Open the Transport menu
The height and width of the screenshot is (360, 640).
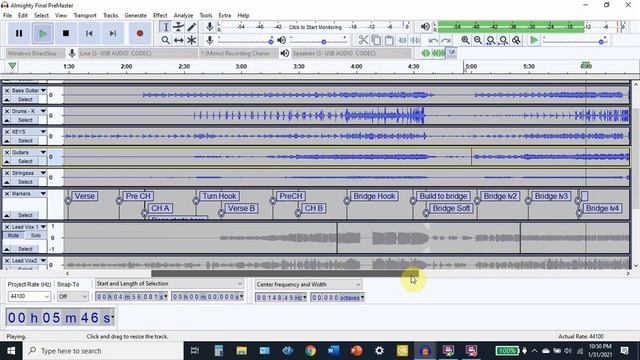85,16
